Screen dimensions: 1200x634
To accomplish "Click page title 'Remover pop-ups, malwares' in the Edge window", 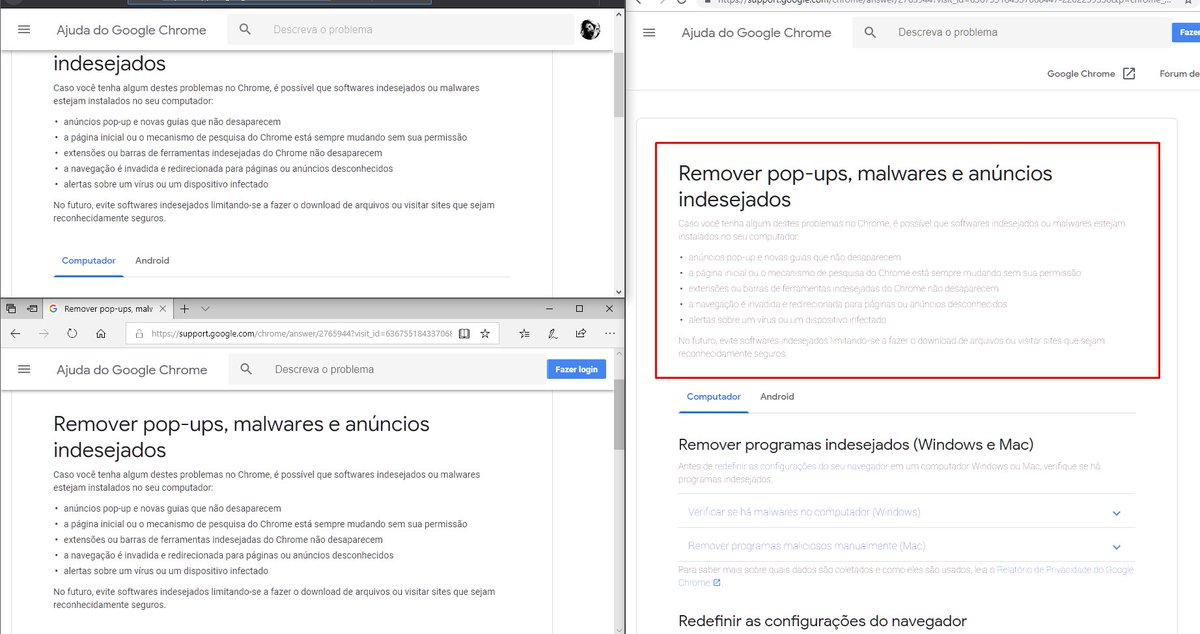I will click(x=241, y=436).
